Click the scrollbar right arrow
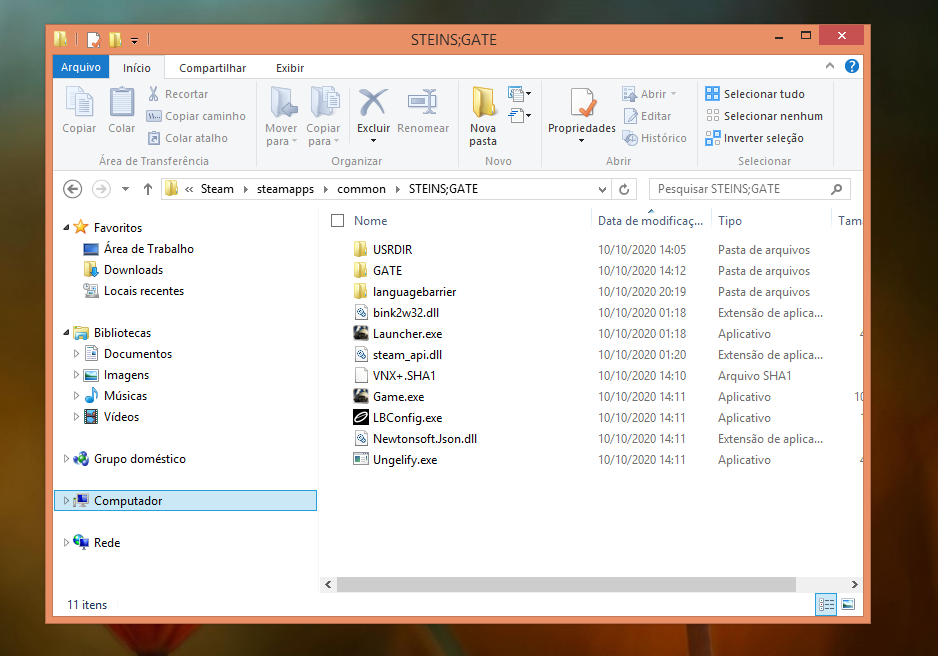The width and height of the screenshot is (938, 656). click(854, 584)
